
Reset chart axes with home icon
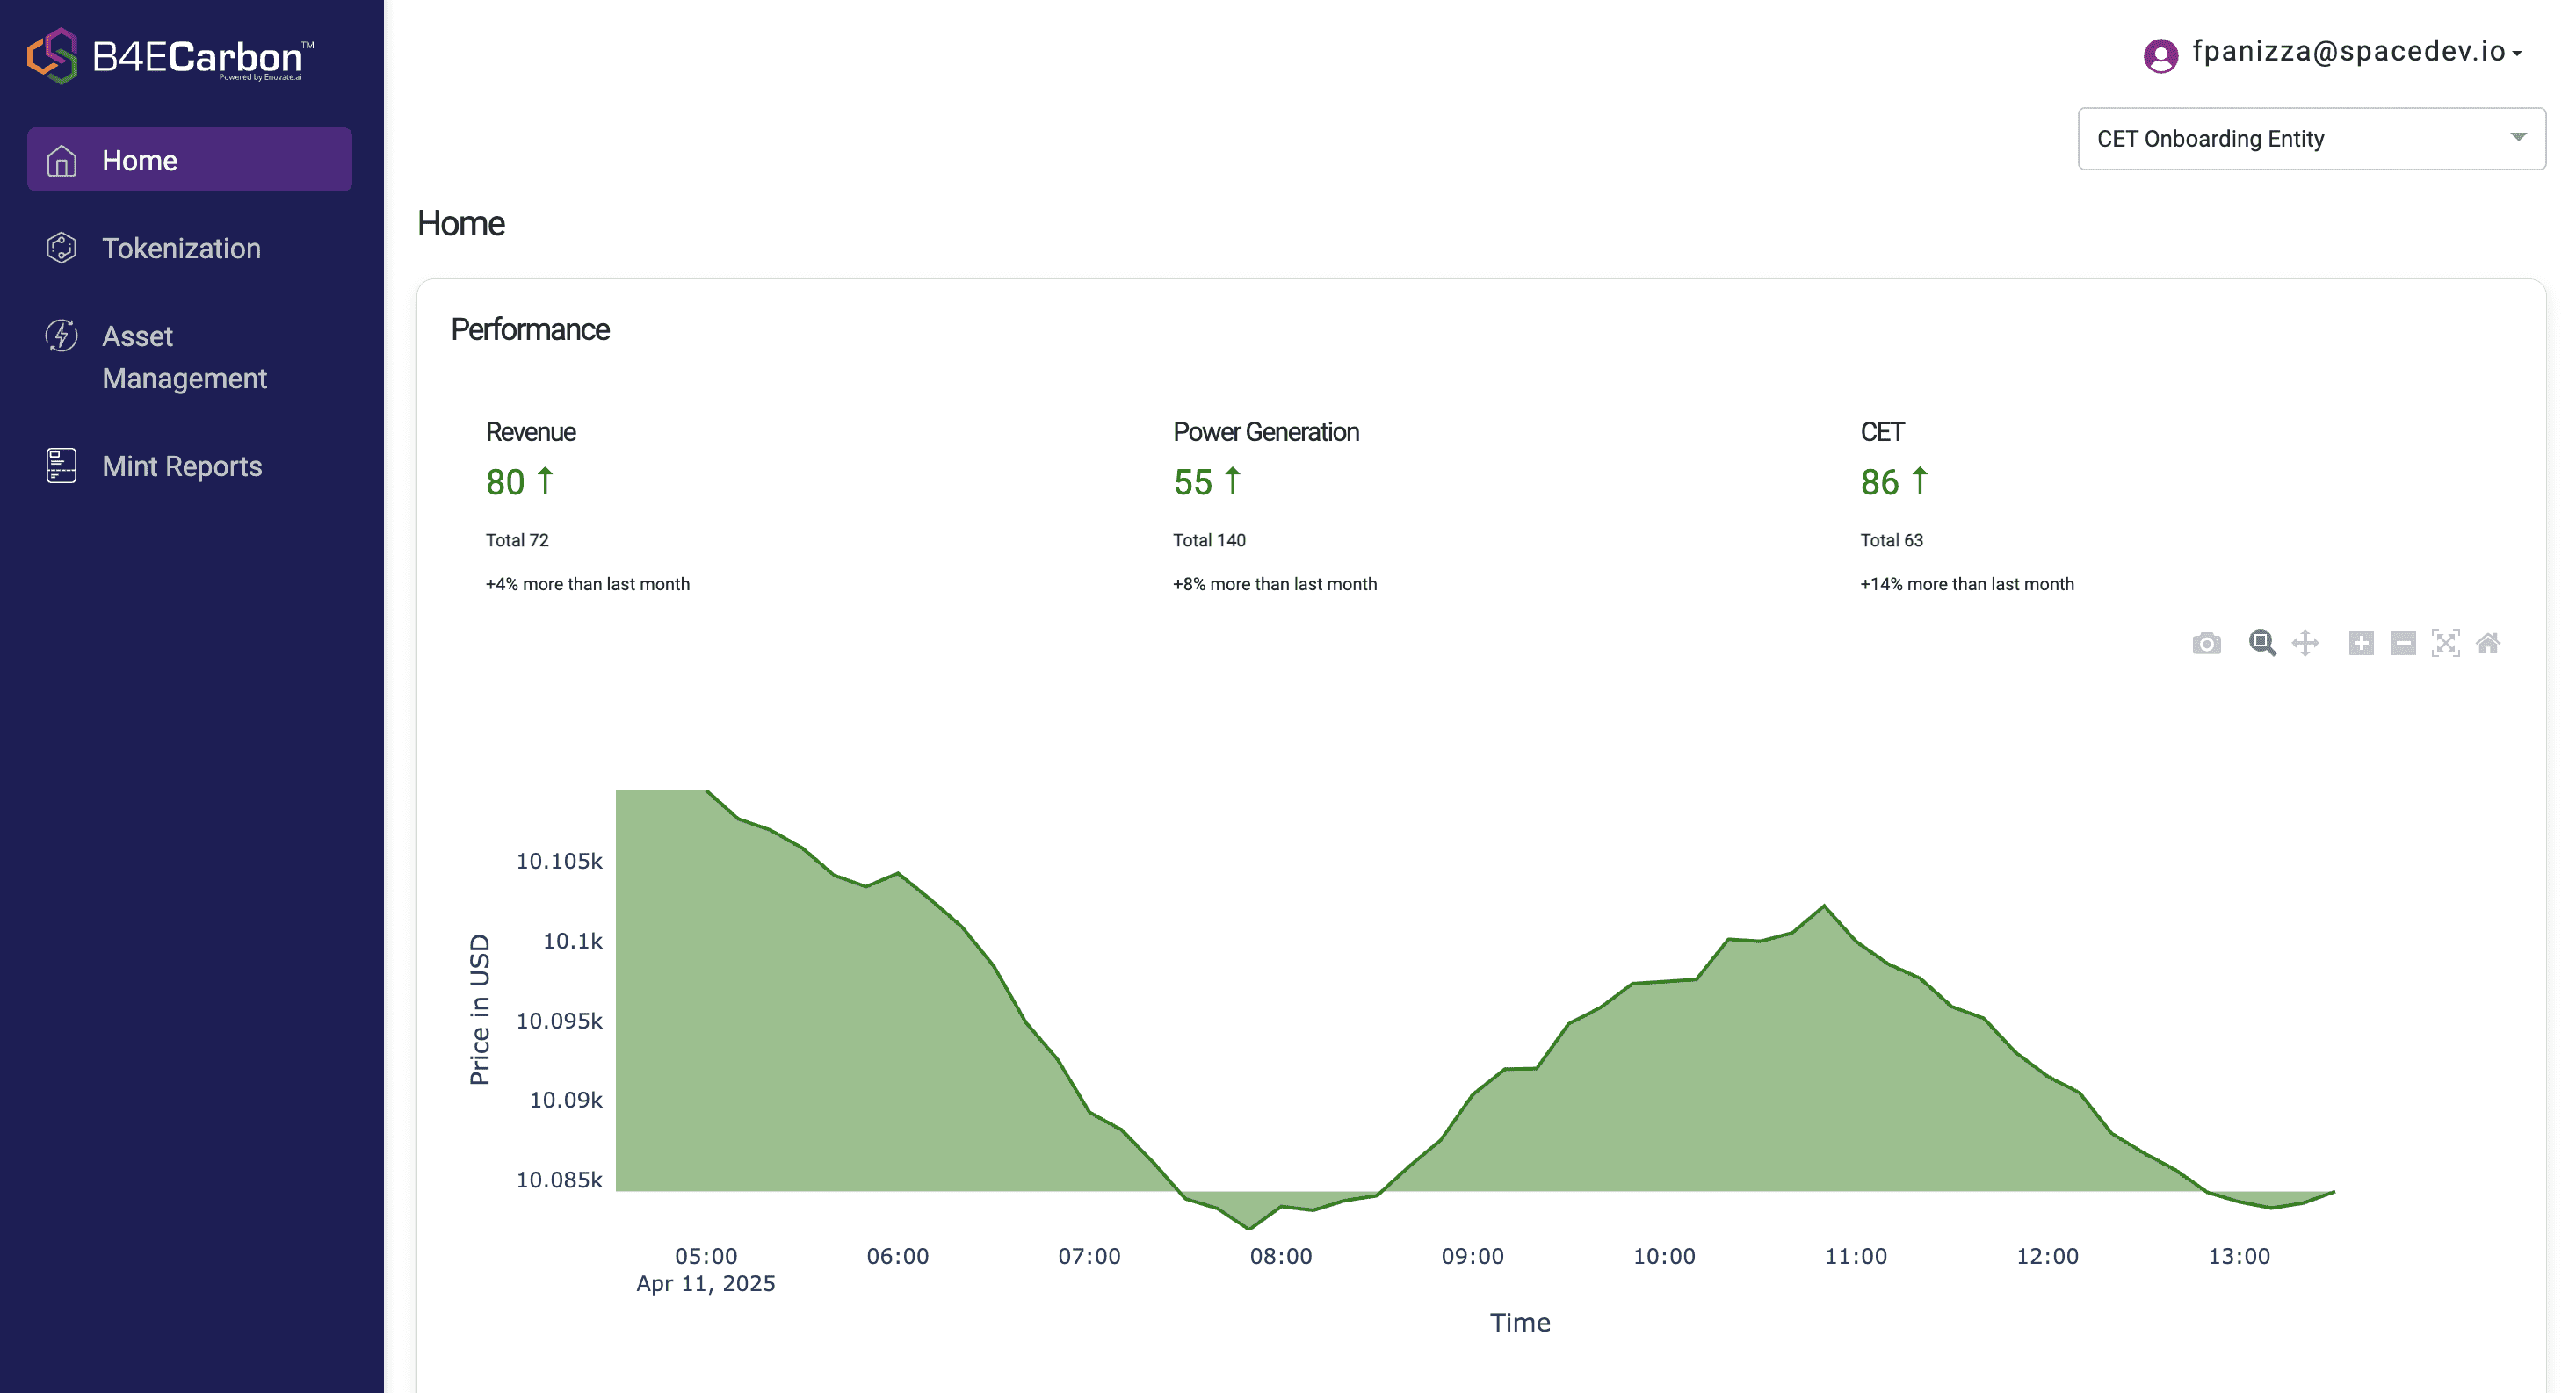point(2488,643)
